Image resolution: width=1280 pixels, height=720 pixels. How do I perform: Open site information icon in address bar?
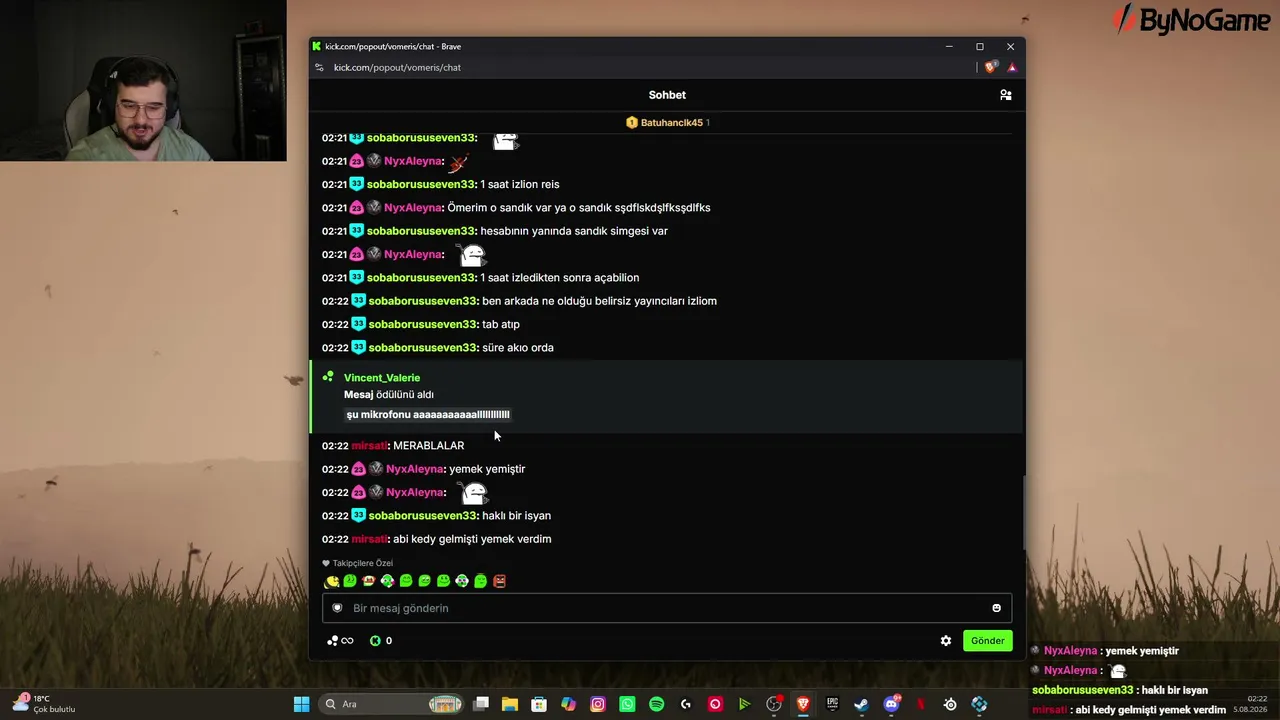click(319, 67)
